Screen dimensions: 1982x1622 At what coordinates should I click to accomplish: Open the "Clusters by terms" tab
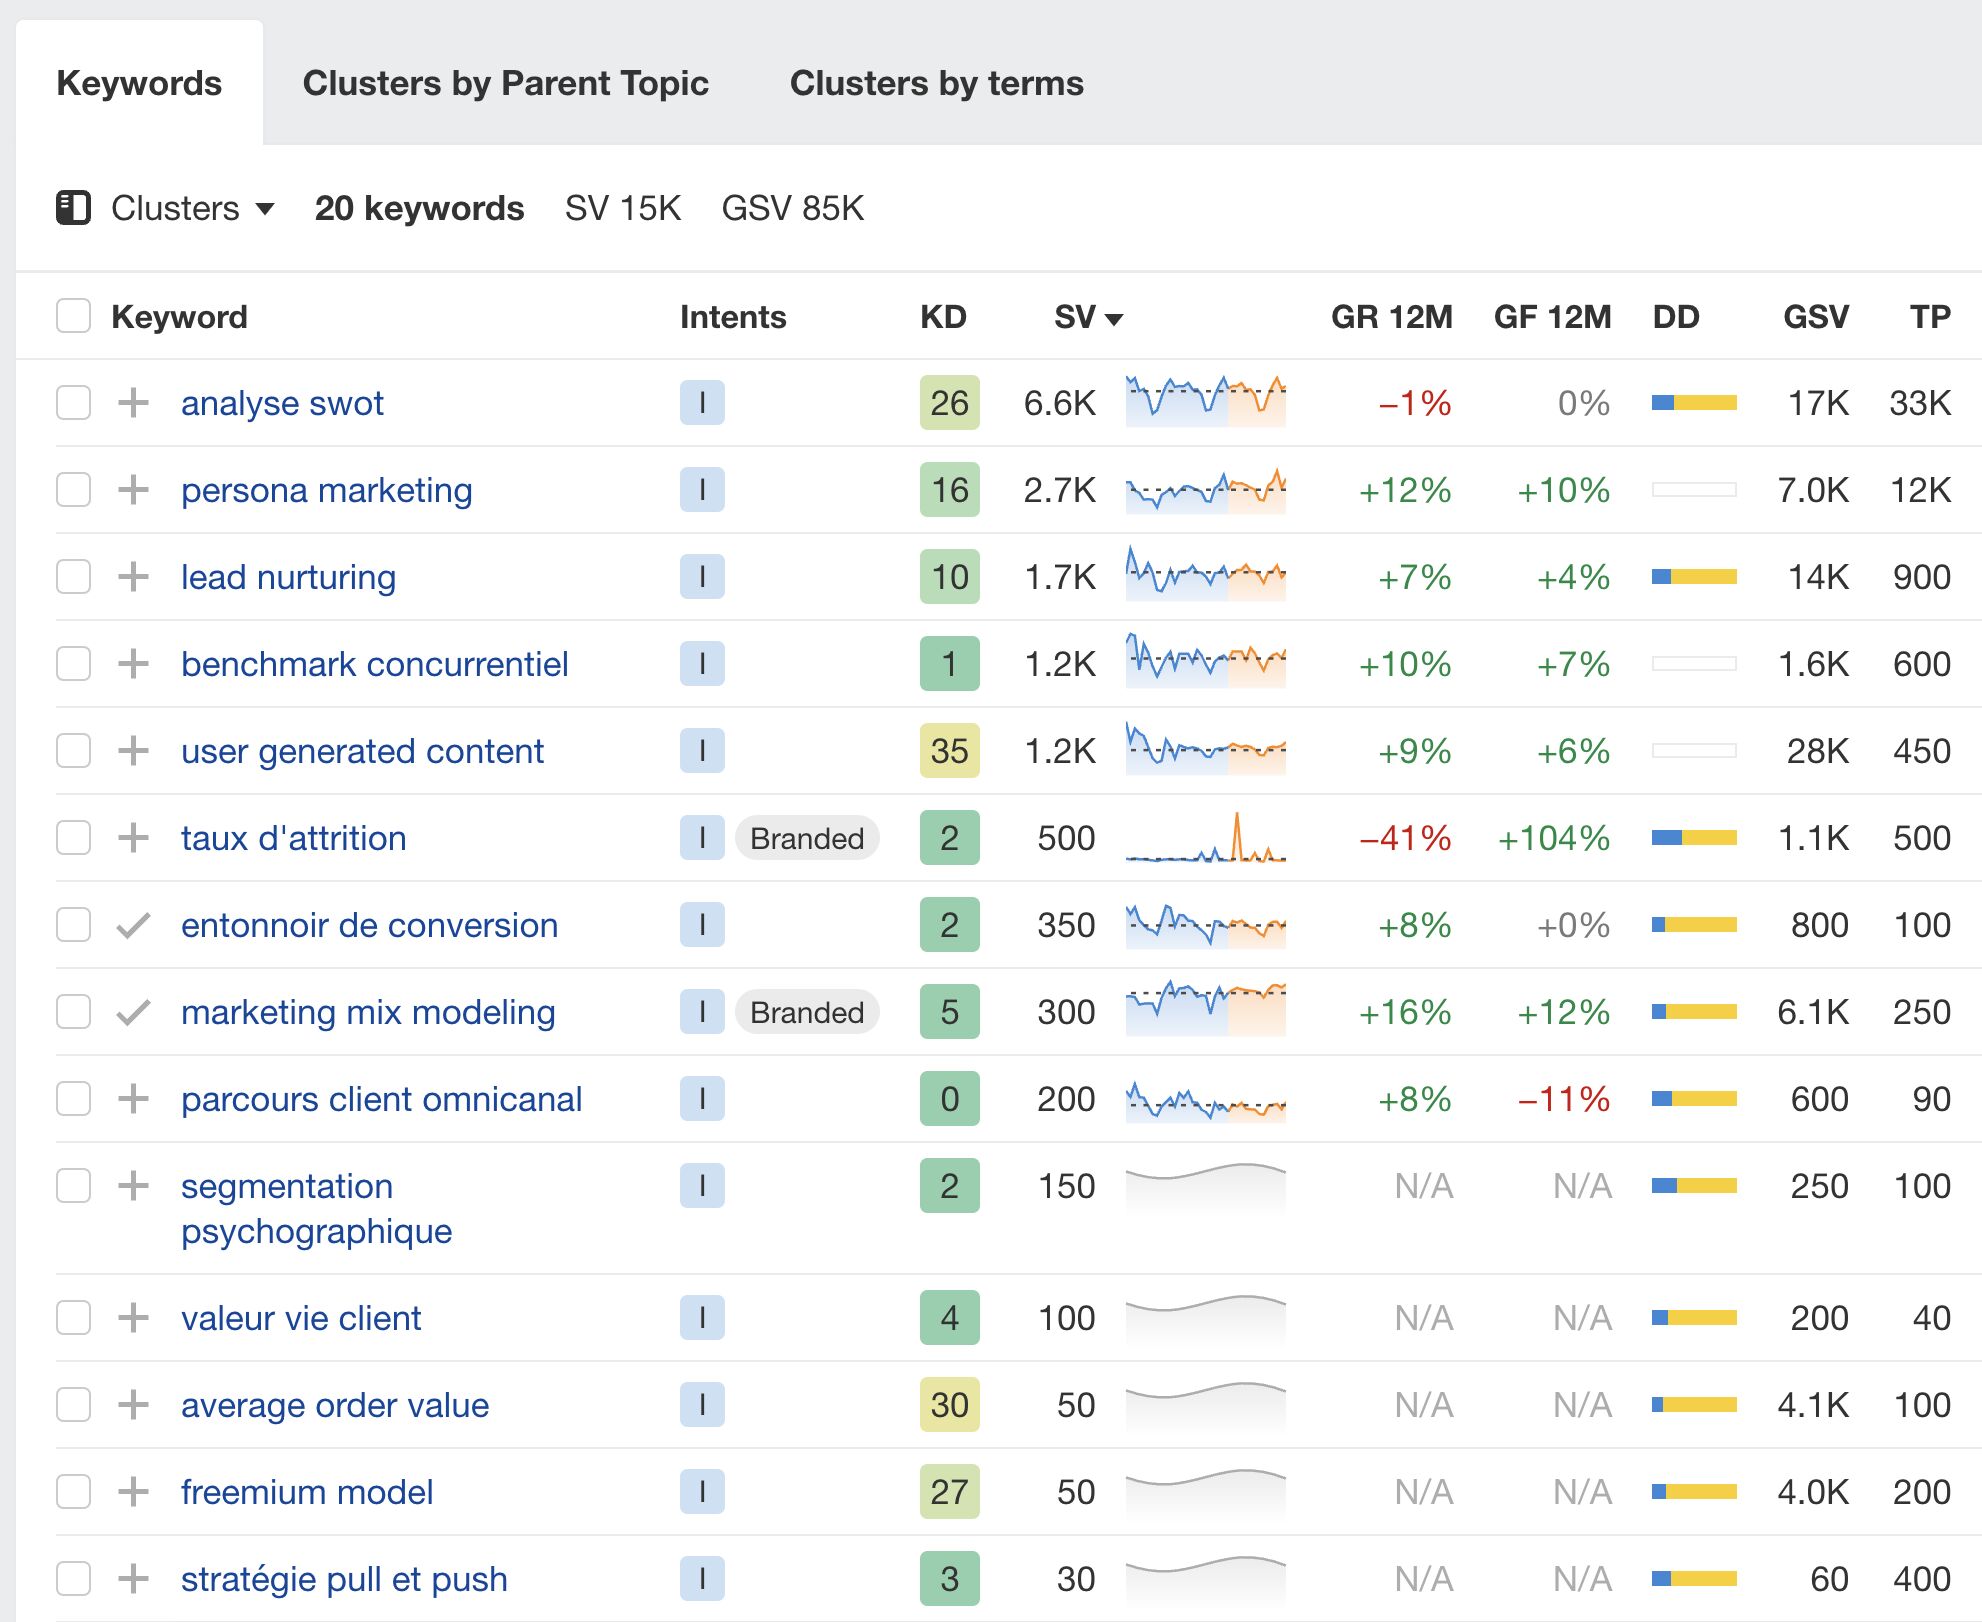click(937, 83)
